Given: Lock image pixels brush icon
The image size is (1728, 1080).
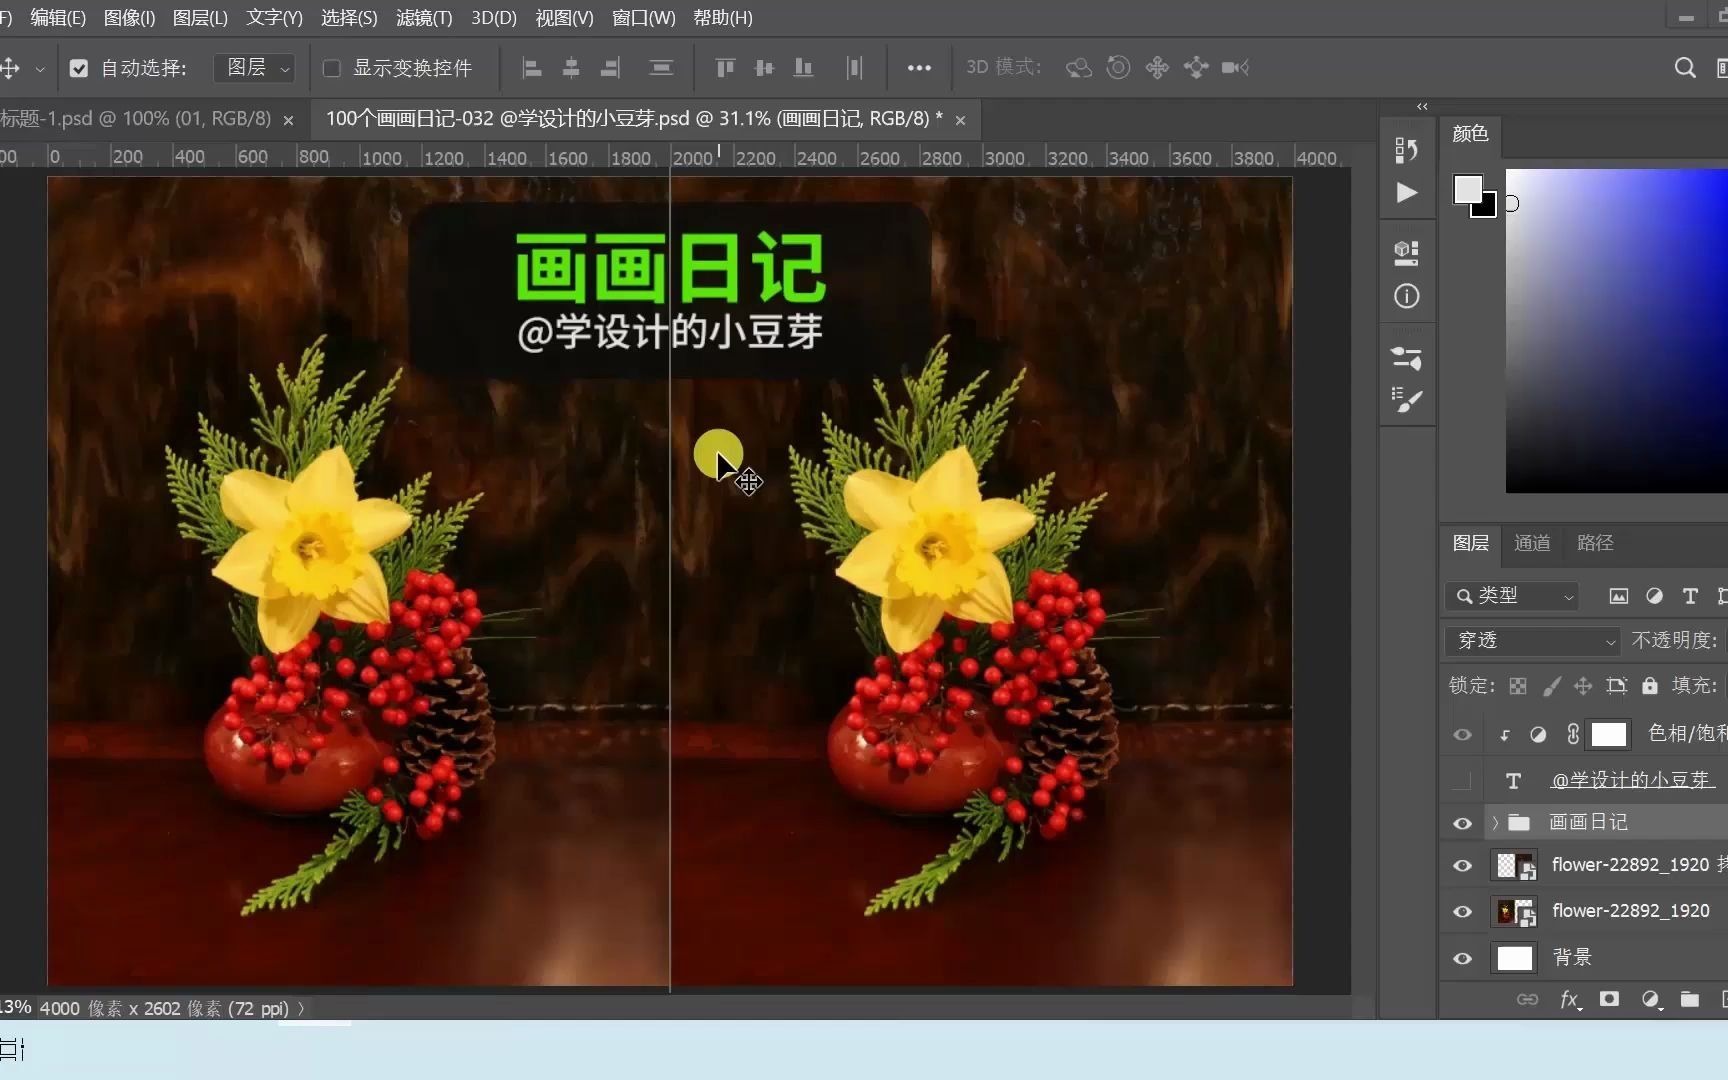Looking at the screenshot, I should (1551, 686).
